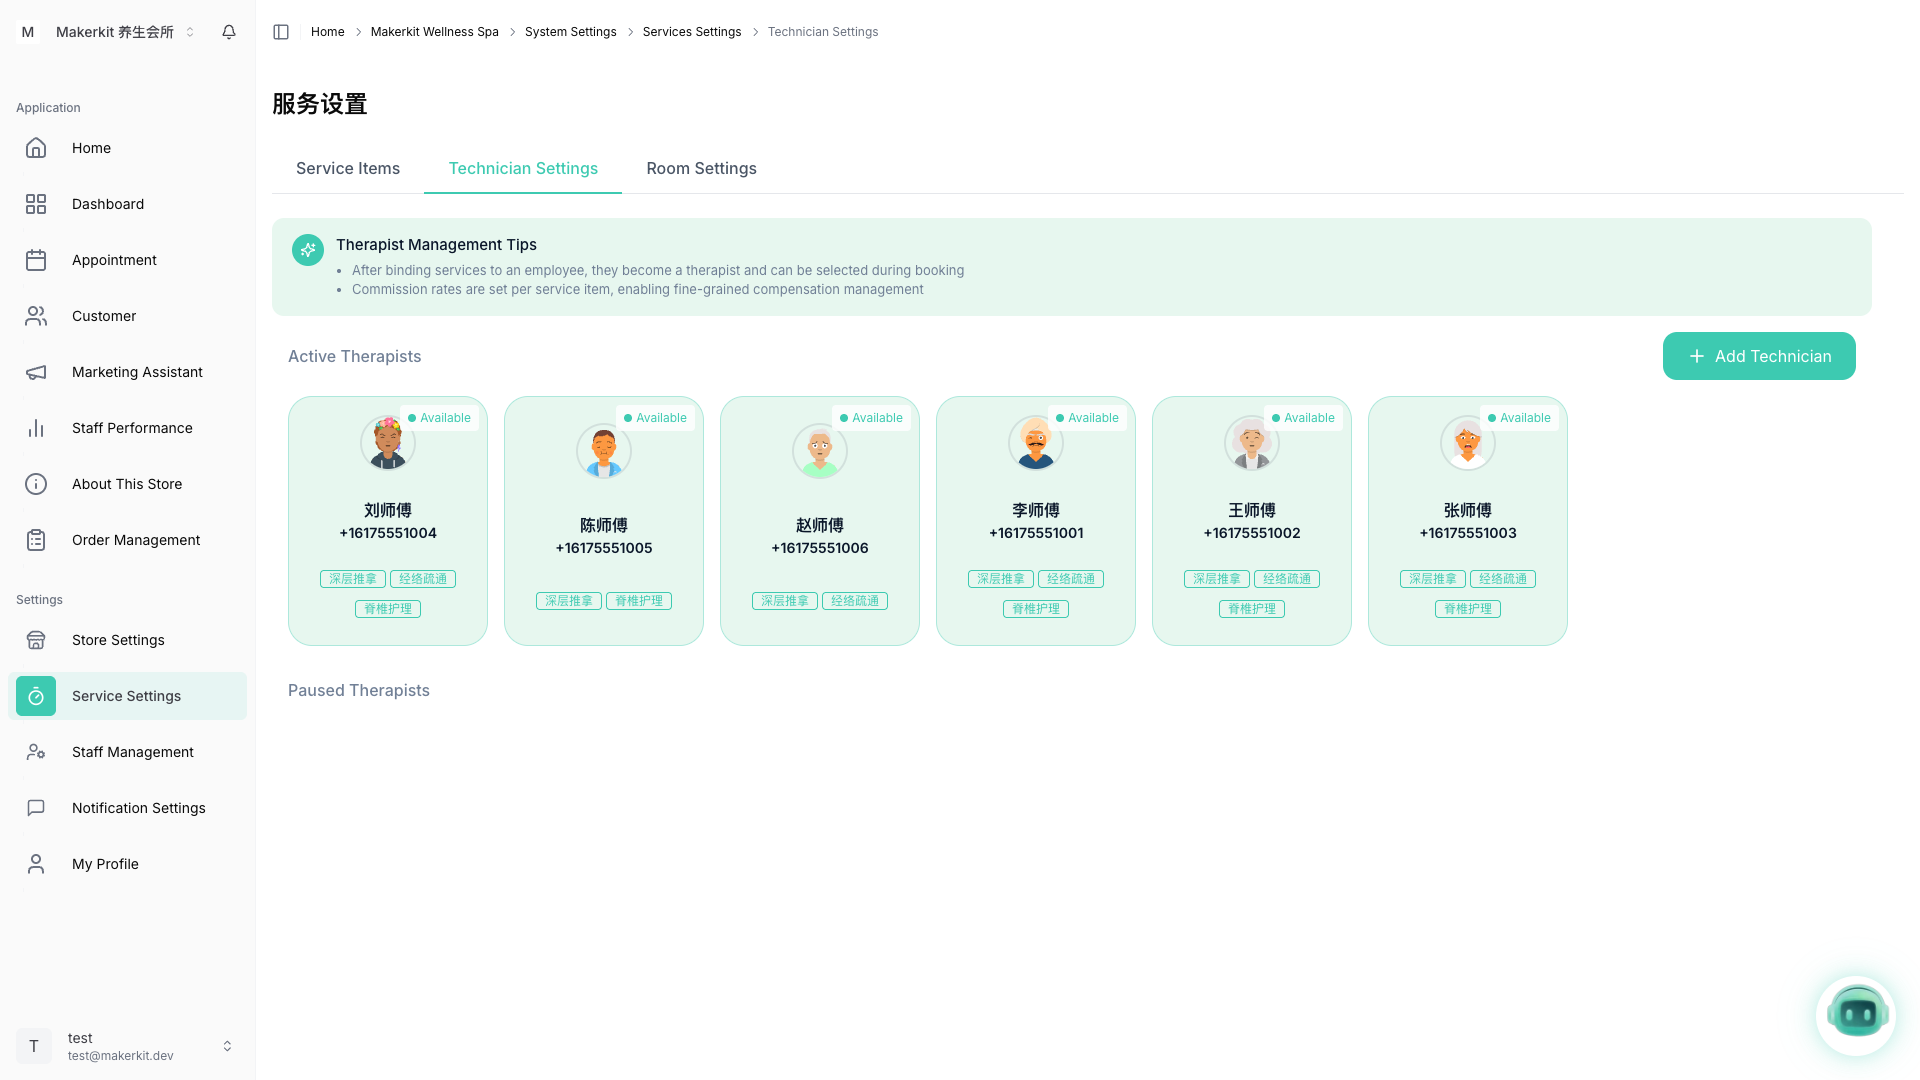Screen dimensions: 1920x1080
Task: Toggle the sidebar panel icon
Action: tap(281, 32)
